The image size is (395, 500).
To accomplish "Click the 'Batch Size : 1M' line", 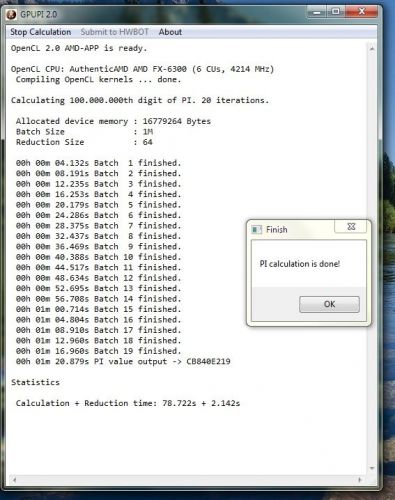I will tap(84, 132).
